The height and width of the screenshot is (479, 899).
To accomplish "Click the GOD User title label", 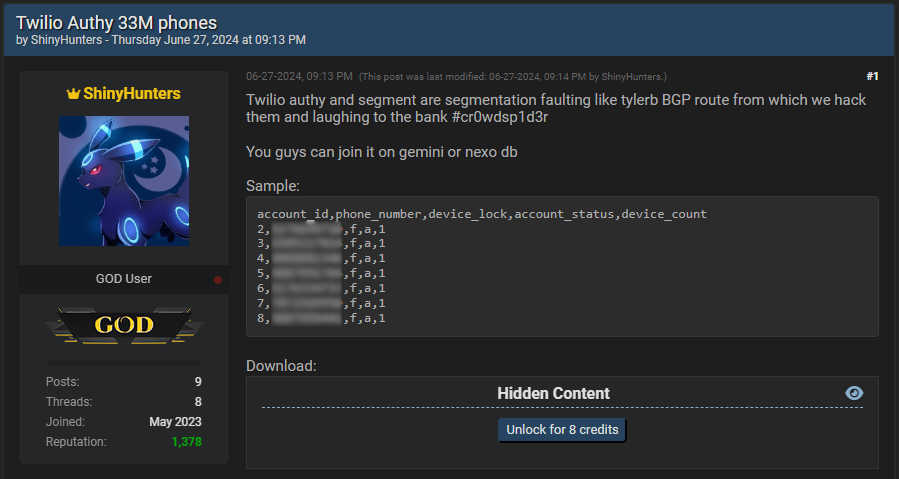I will pyautogui.click(x=124, y=279).
